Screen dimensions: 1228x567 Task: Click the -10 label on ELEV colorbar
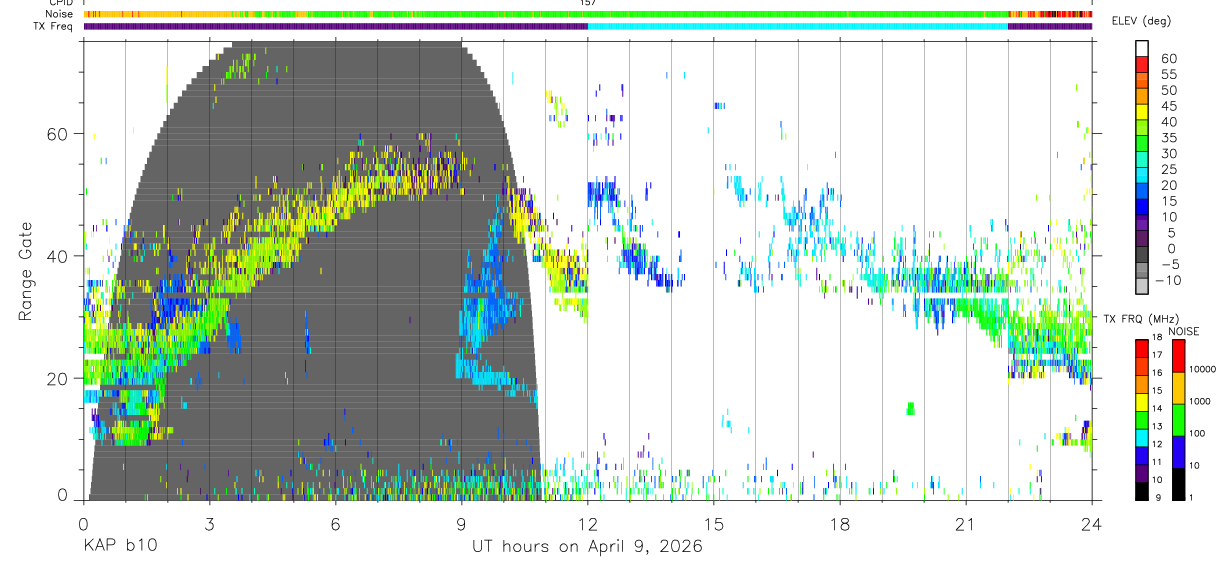point(1167,281)
